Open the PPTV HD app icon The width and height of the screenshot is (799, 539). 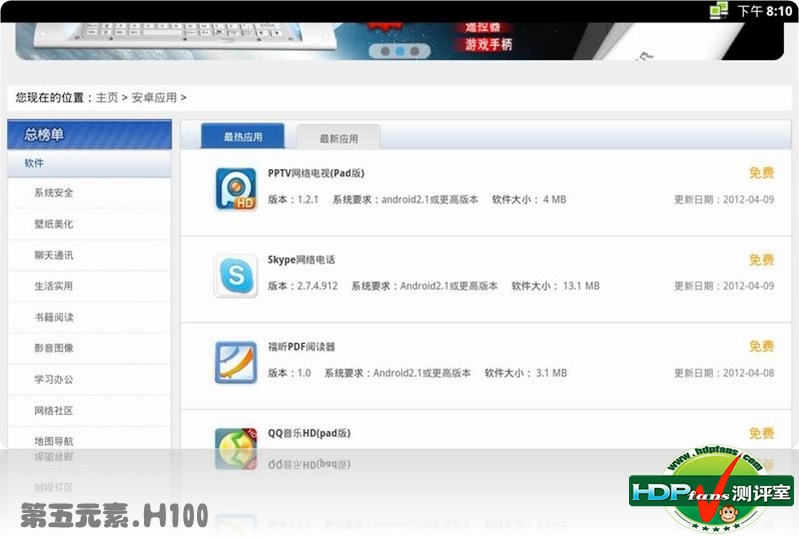(235, 189)
